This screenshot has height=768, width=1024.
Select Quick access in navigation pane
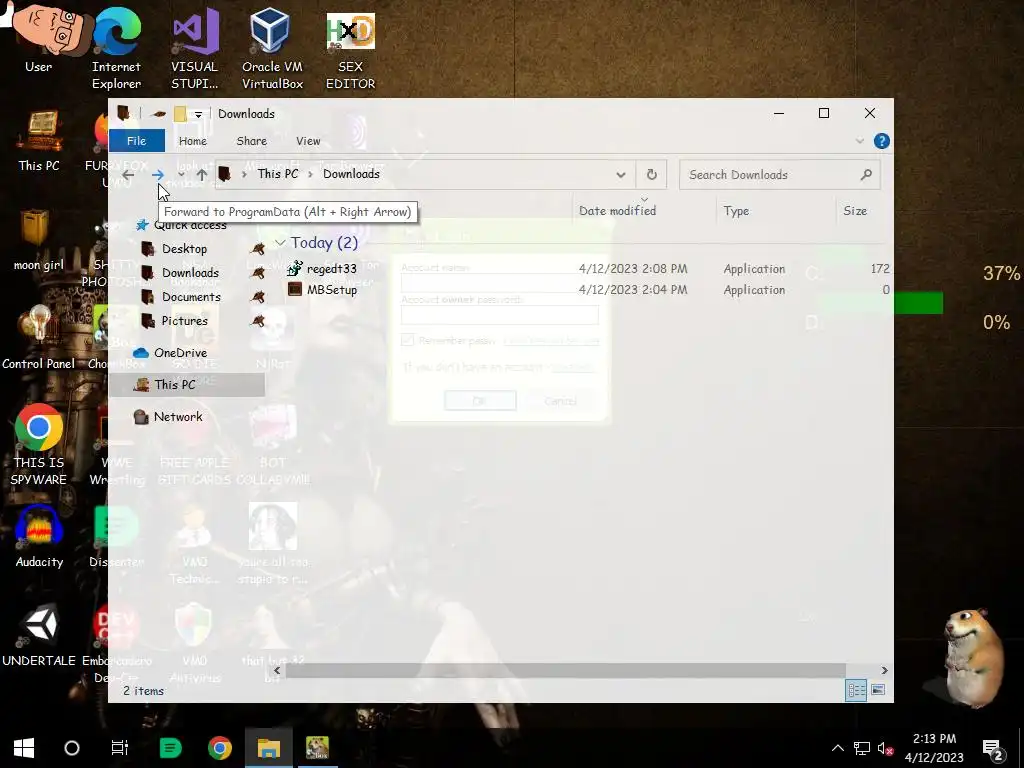[x=190, y=225]
